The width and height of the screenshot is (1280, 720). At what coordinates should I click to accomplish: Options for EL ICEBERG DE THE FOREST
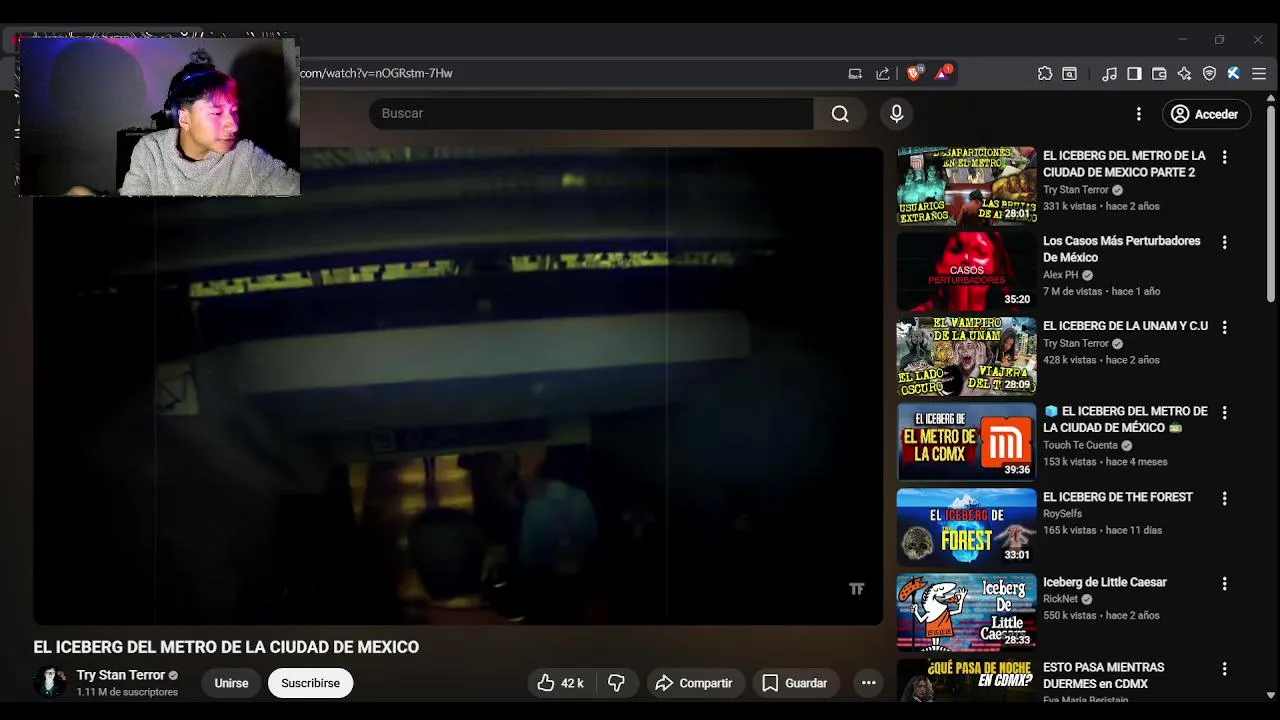1224,498
